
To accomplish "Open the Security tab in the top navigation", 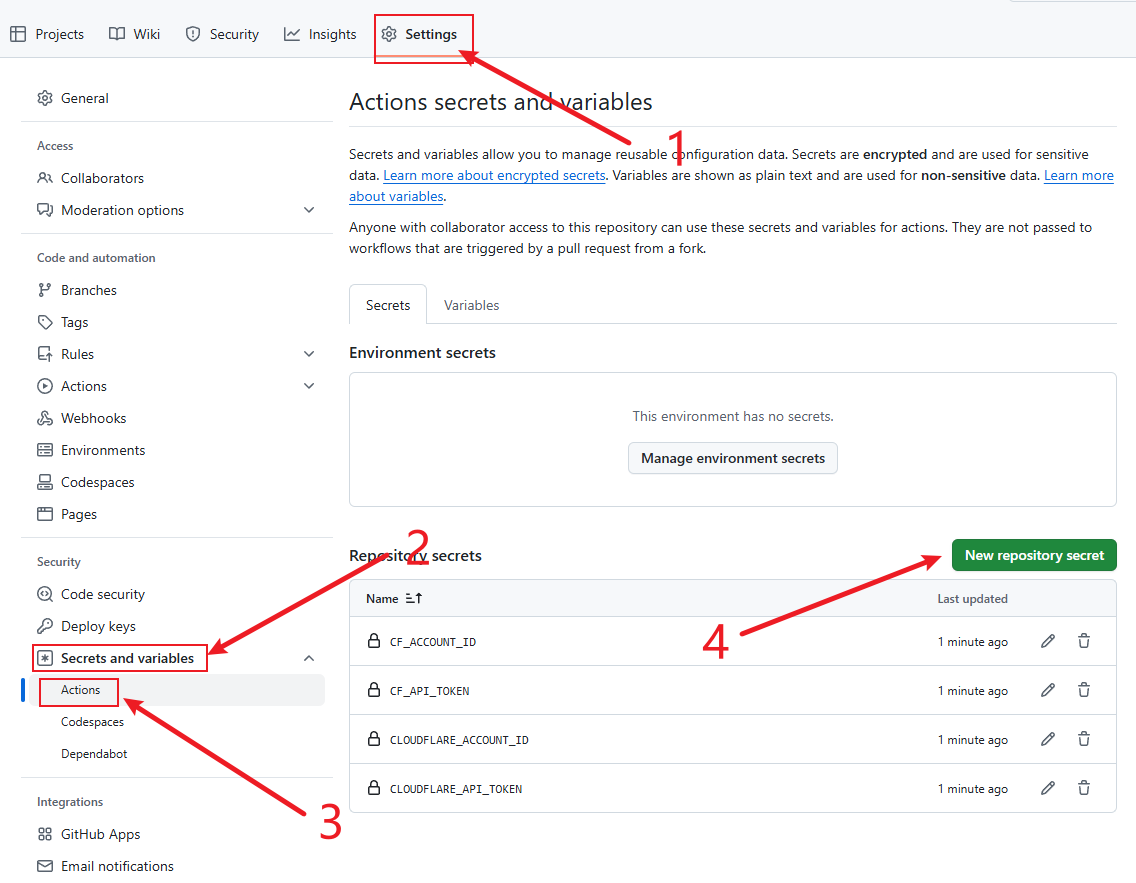I will 222,34.
